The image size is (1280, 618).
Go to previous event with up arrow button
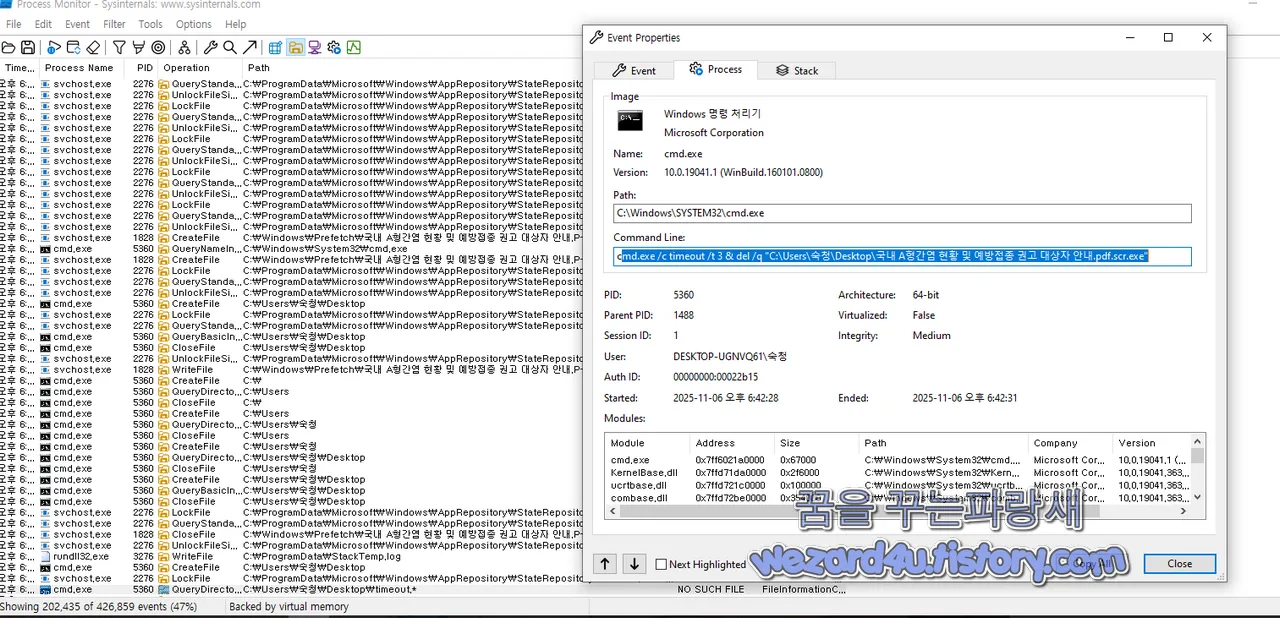point(605,564)
